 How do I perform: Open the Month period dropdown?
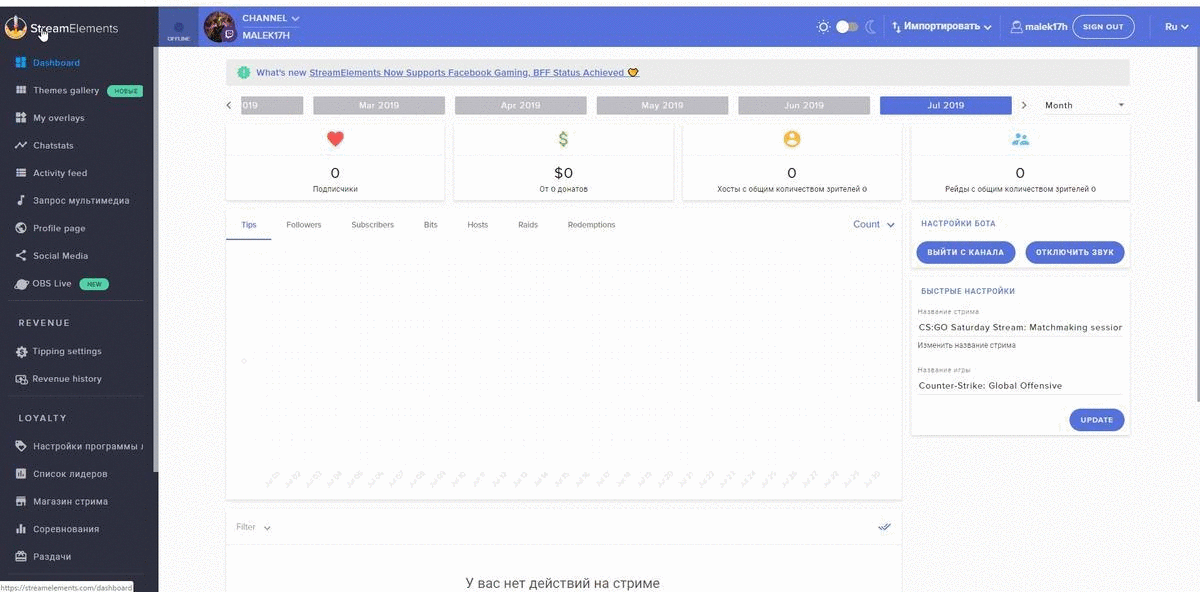point(1085,105)
